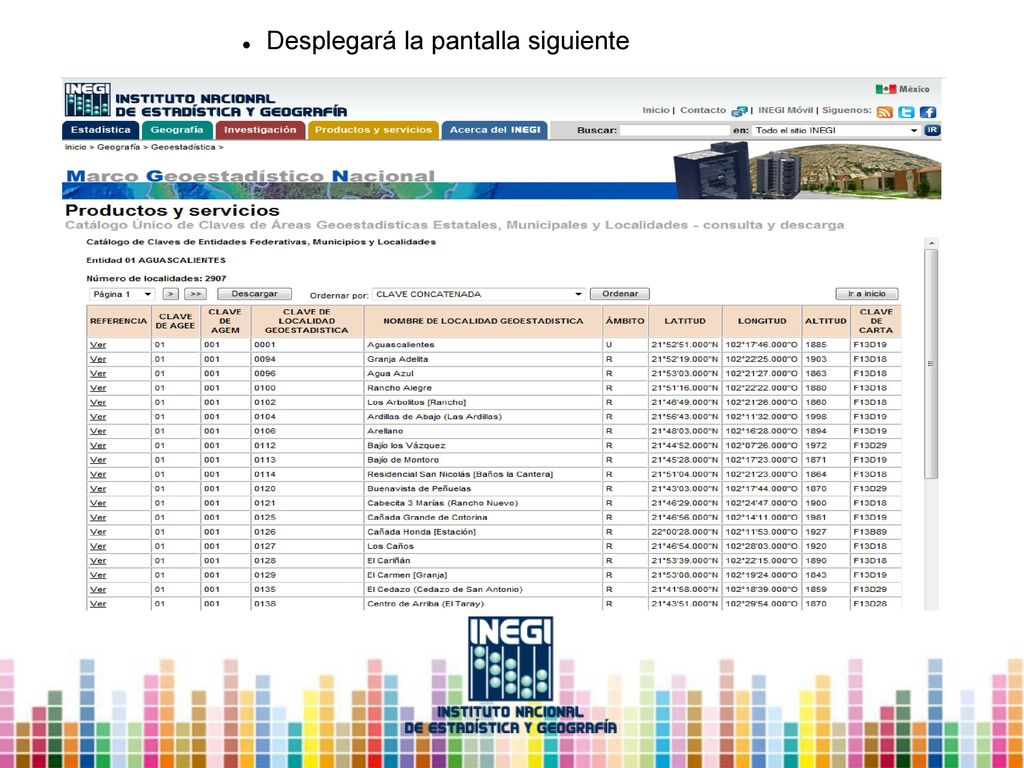Click Ver link for Arellano row
The width and height of the screenshot is (1024, 768).
(98, 431)
